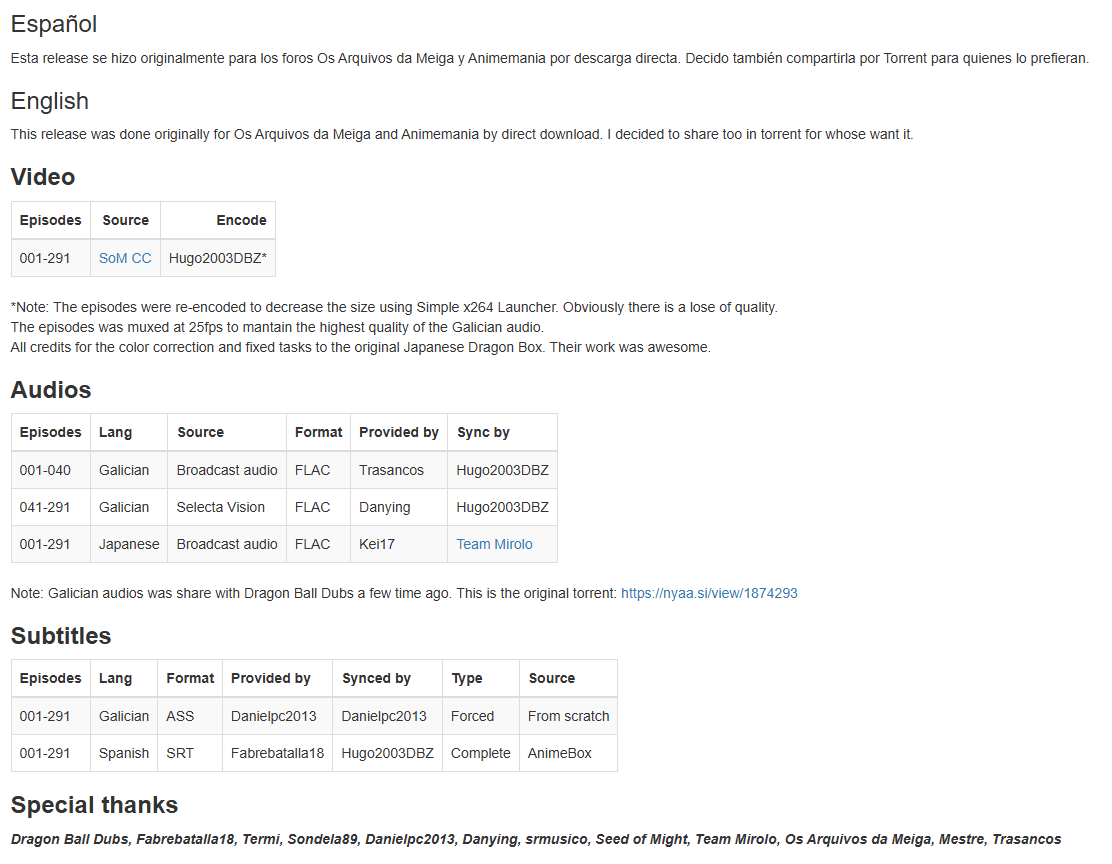
Task: Click the Audios Format column header
Action: point(318,432)
